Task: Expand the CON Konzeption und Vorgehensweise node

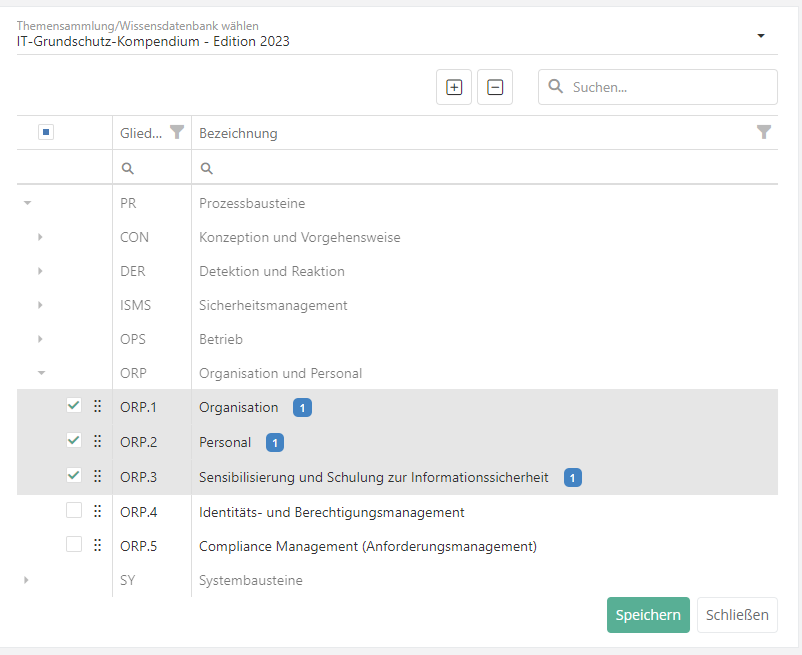Action: pos(40,237)
